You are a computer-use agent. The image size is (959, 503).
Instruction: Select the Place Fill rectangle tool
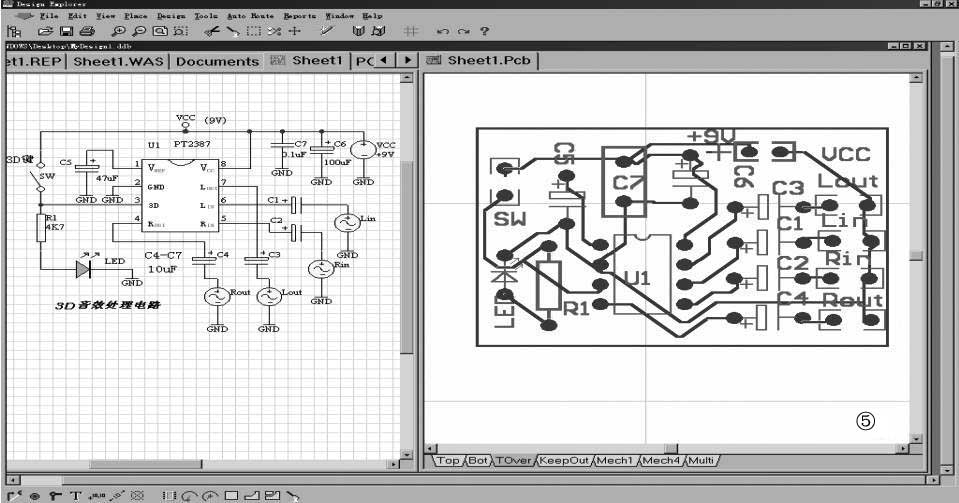(232, 495)
